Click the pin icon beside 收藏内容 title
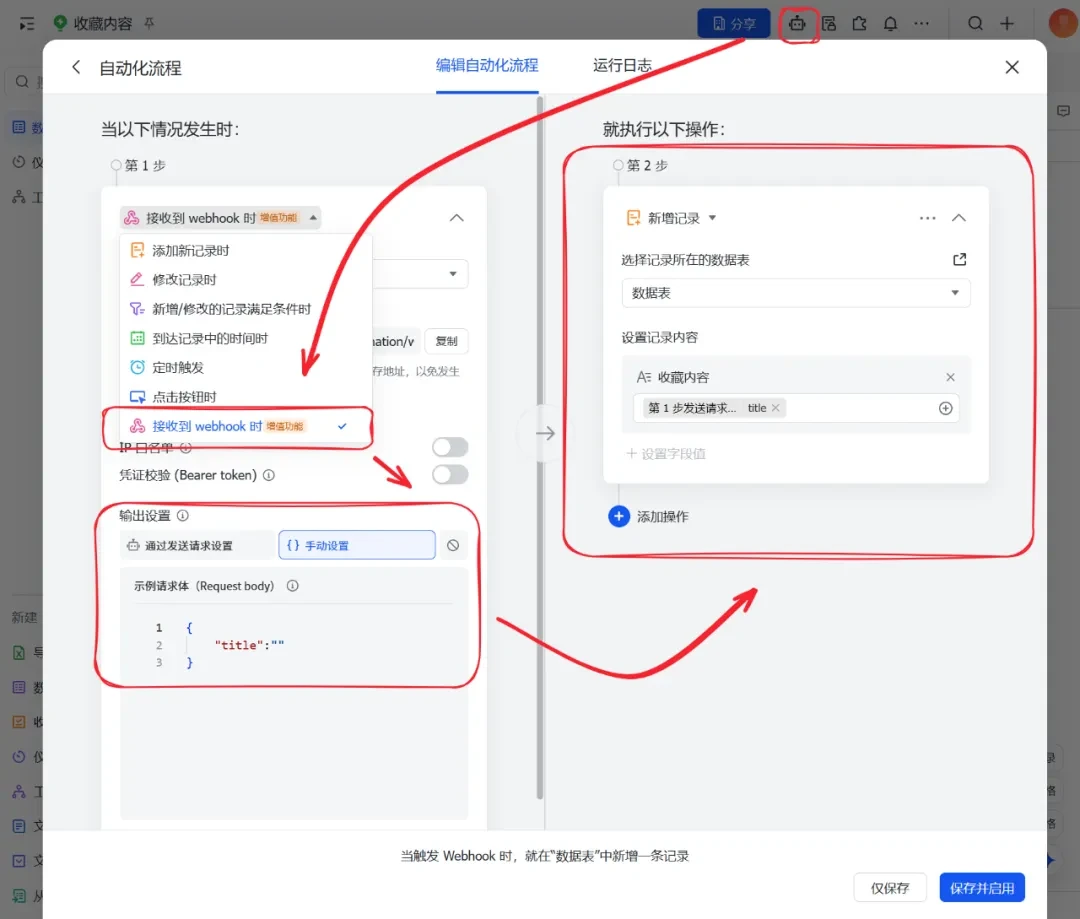This screenshot has height=919, width=1080. pos(149,23)
